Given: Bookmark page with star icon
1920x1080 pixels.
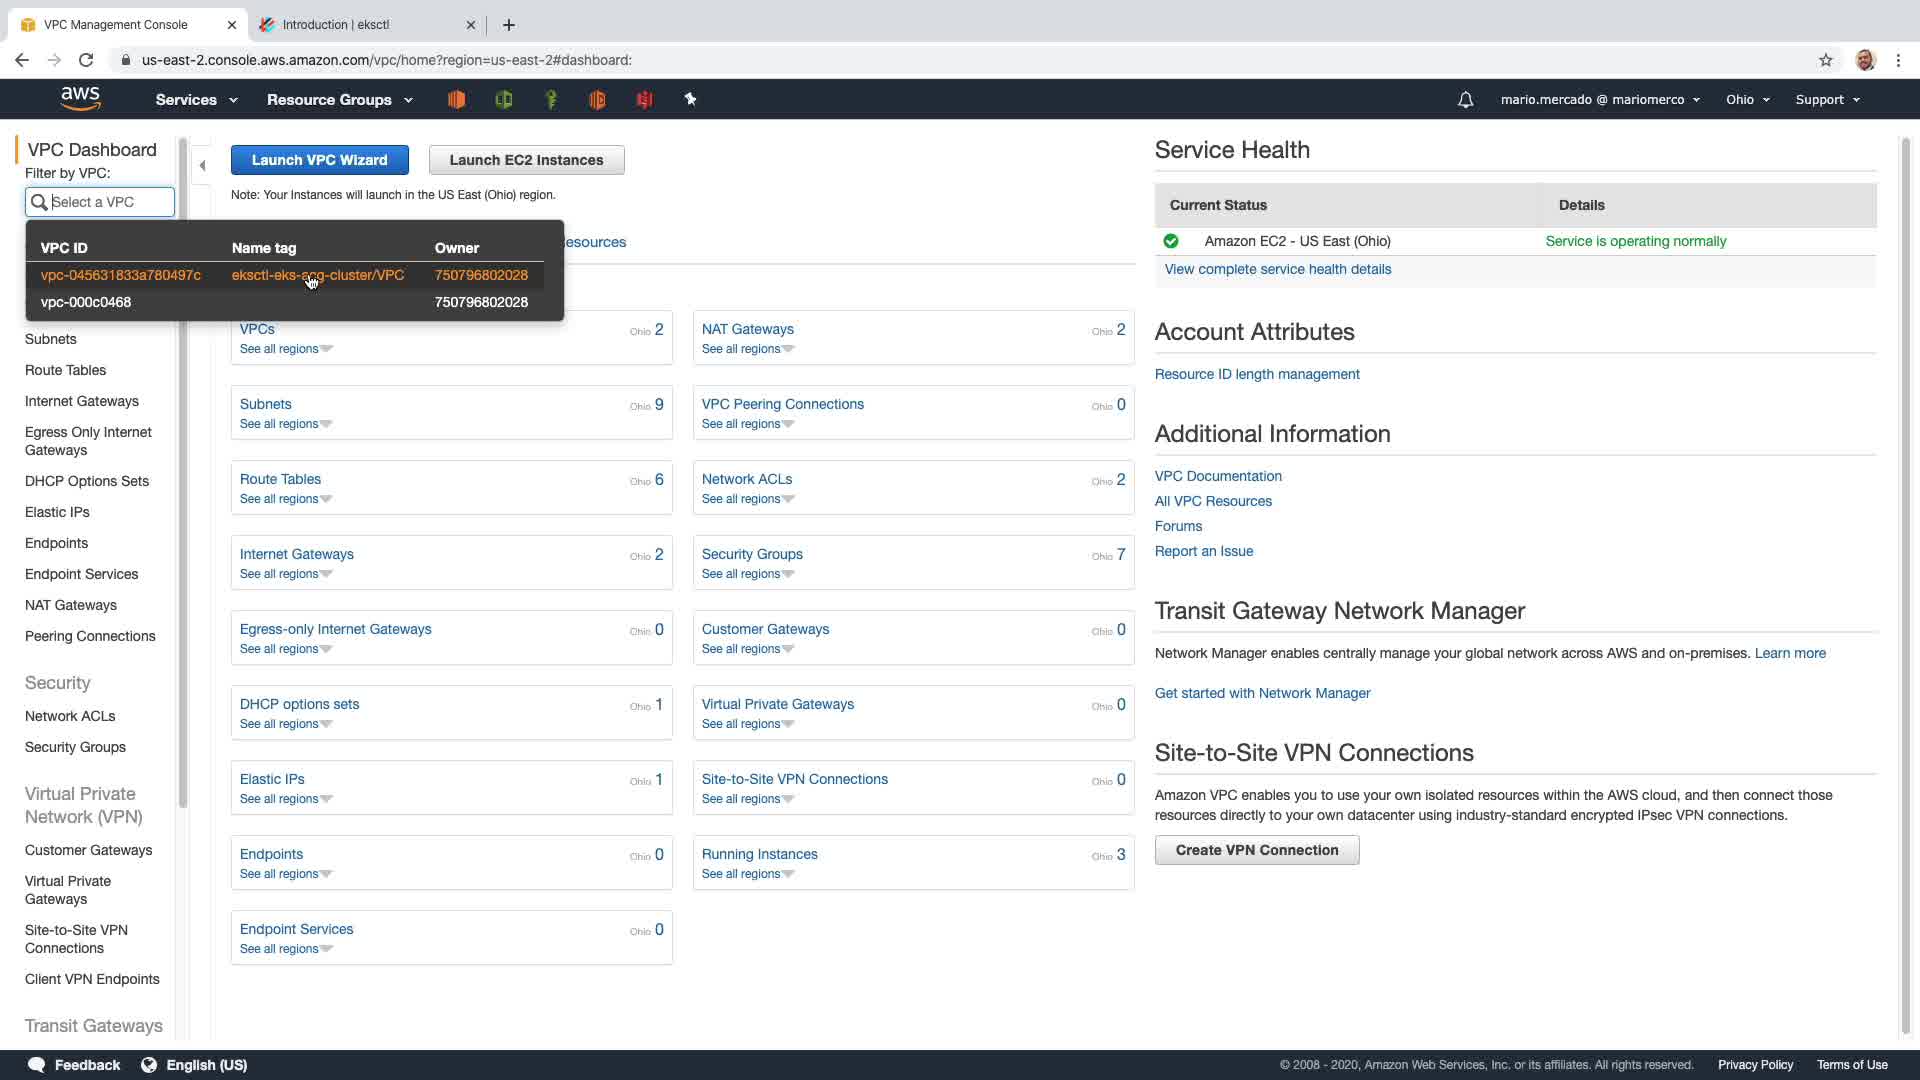Looking at the screenshot, I should (x=1826, y=60).
